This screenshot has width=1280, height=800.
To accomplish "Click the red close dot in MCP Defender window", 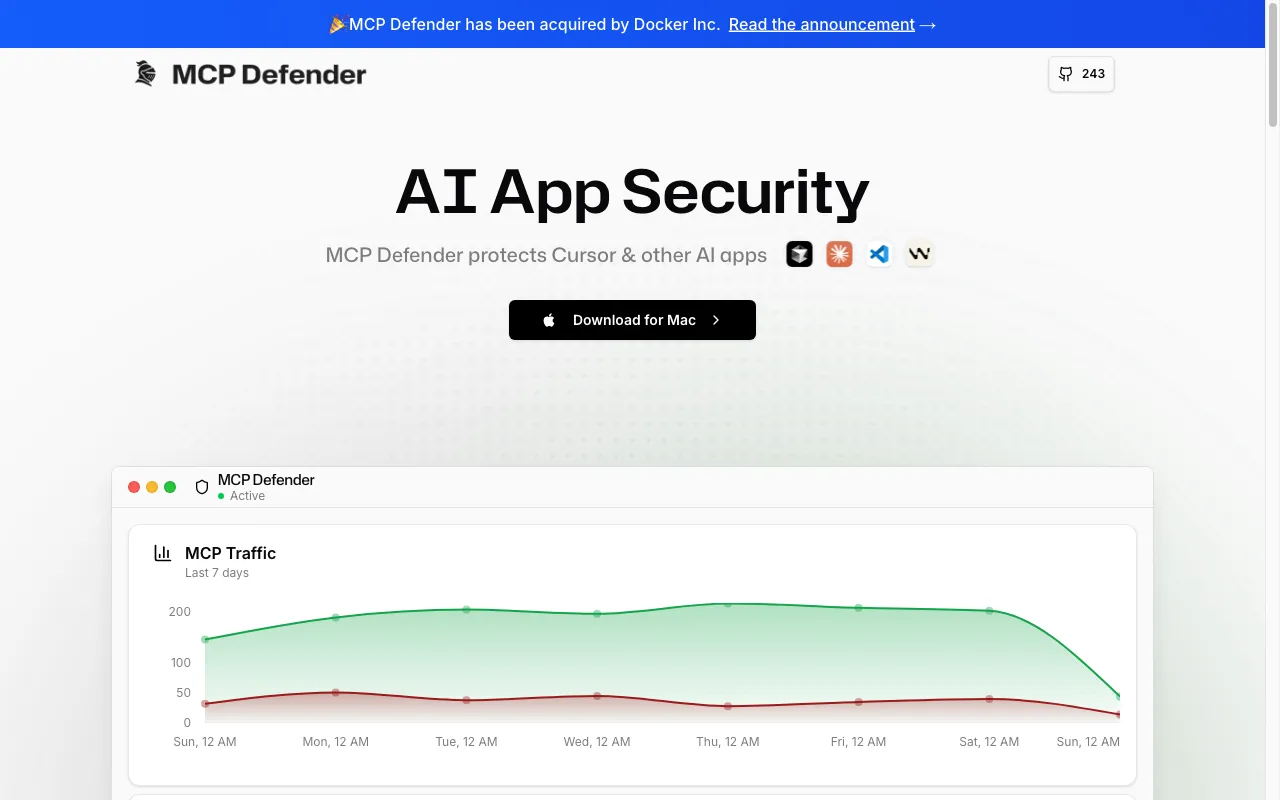I will (x=134, y=487).
